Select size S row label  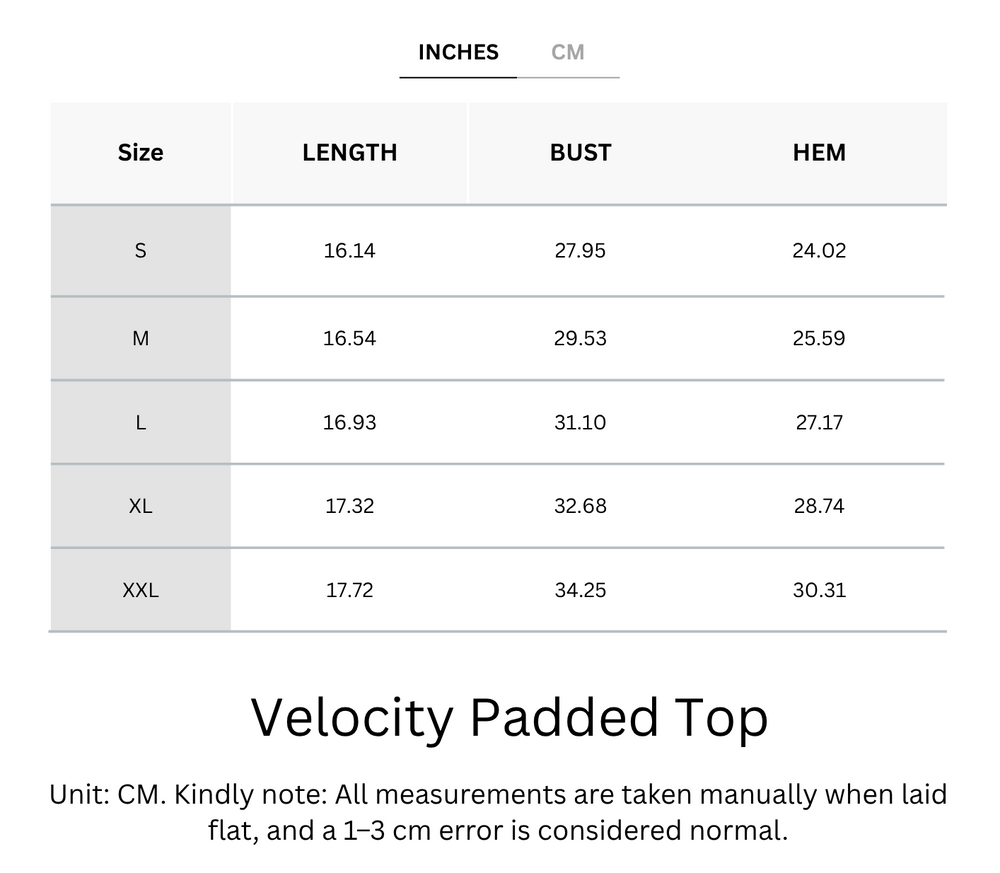[140, 250]
